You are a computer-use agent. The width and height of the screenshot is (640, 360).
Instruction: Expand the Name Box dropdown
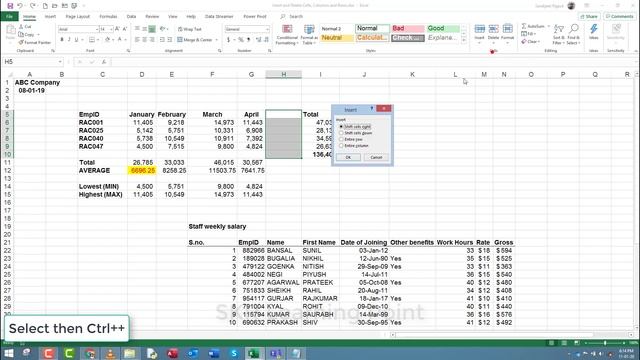point(60,62)
